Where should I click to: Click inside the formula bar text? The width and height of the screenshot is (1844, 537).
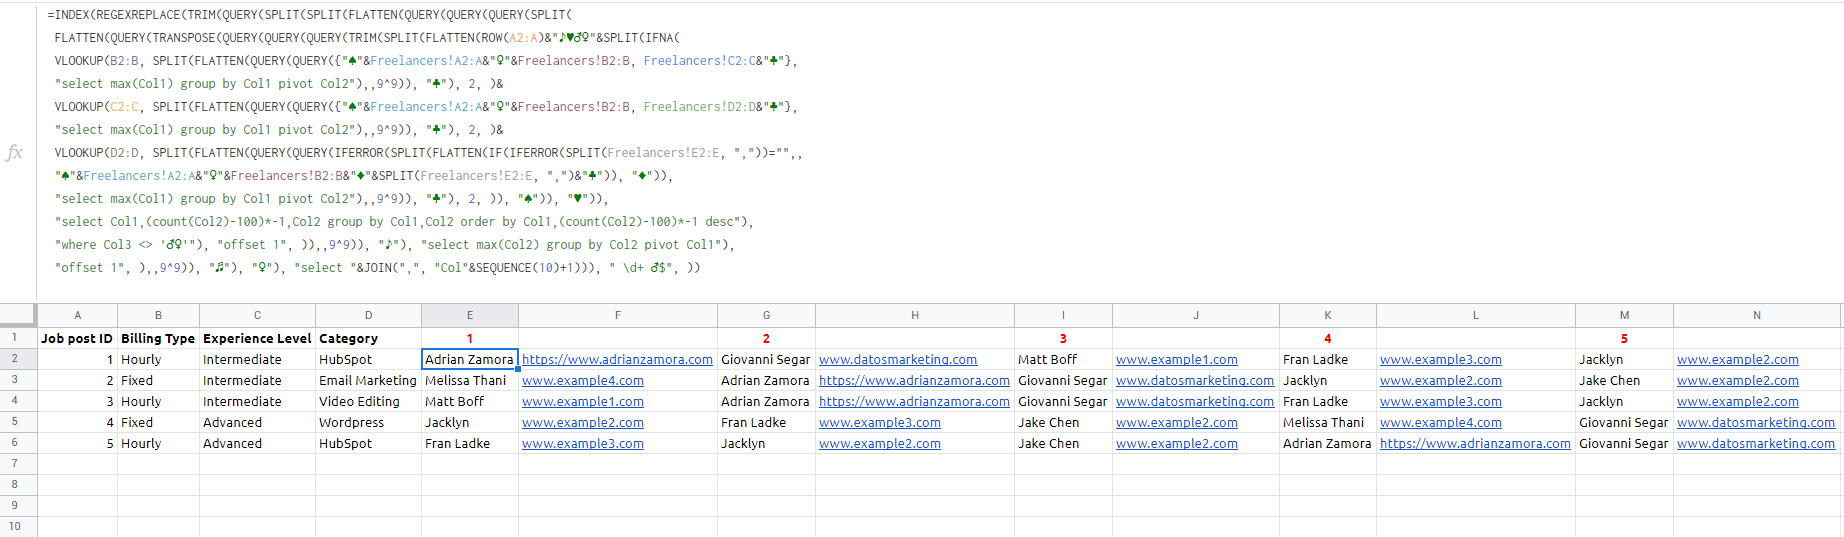(430, 141)
